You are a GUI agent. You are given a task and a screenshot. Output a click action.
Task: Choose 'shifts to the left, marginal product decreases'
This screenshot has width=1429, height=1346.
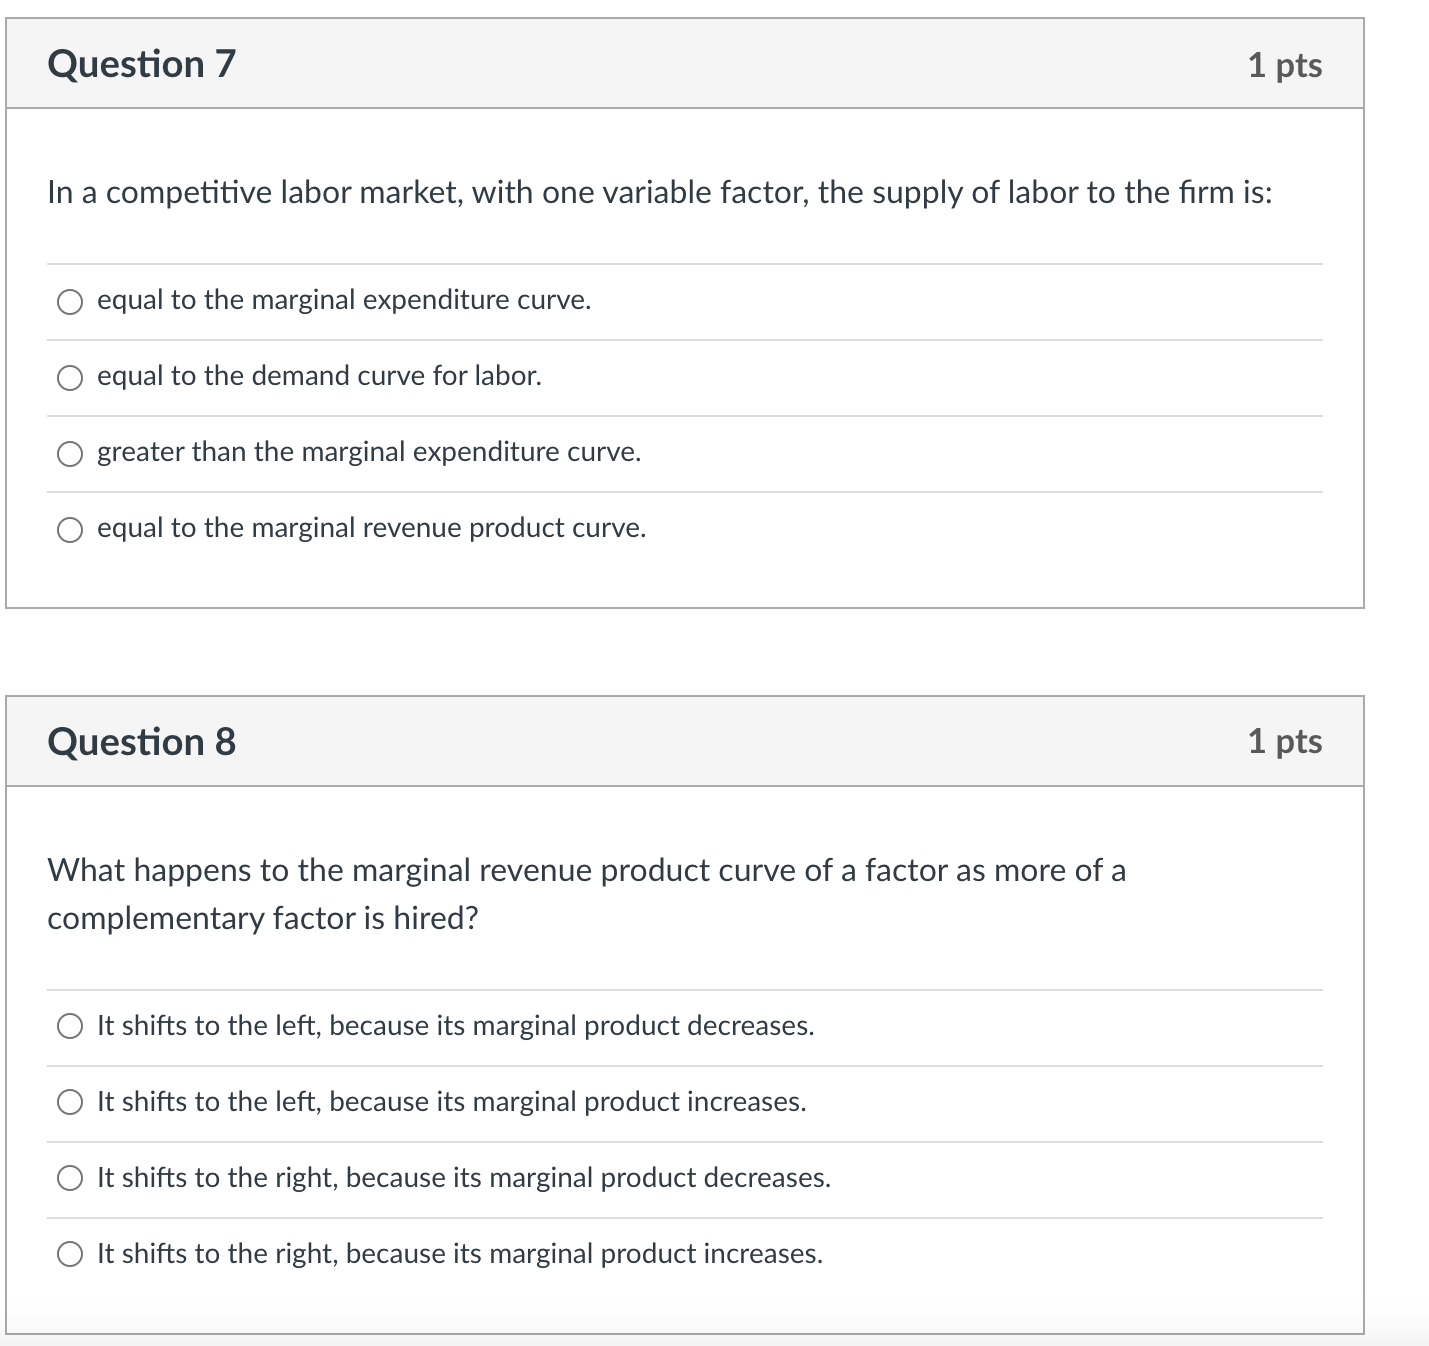click(70, 1027)
